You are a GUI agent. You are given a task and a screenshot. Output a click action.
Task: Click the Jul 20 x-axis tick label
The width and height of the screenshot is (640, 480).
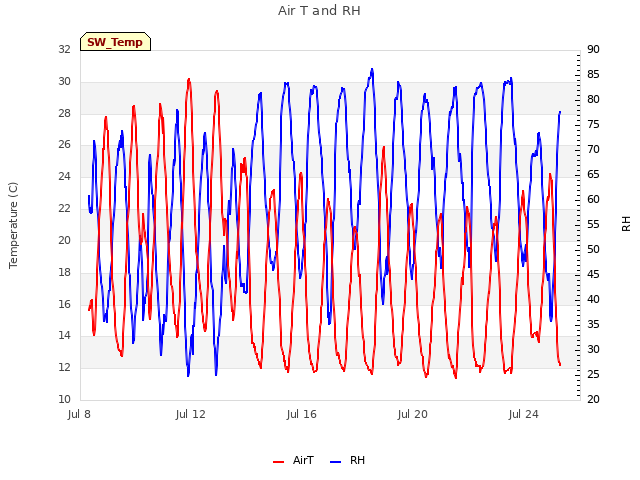tap(413, 414)
